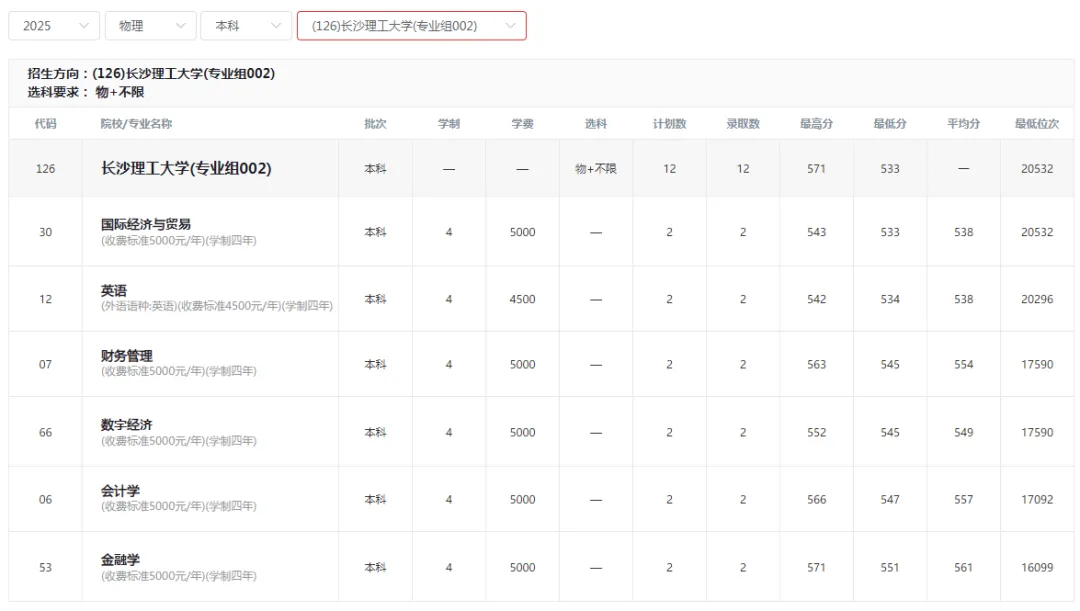Click average score 554 for 财务管理
The width and height of the screenshot is (1080, 611).
point(964,364)
